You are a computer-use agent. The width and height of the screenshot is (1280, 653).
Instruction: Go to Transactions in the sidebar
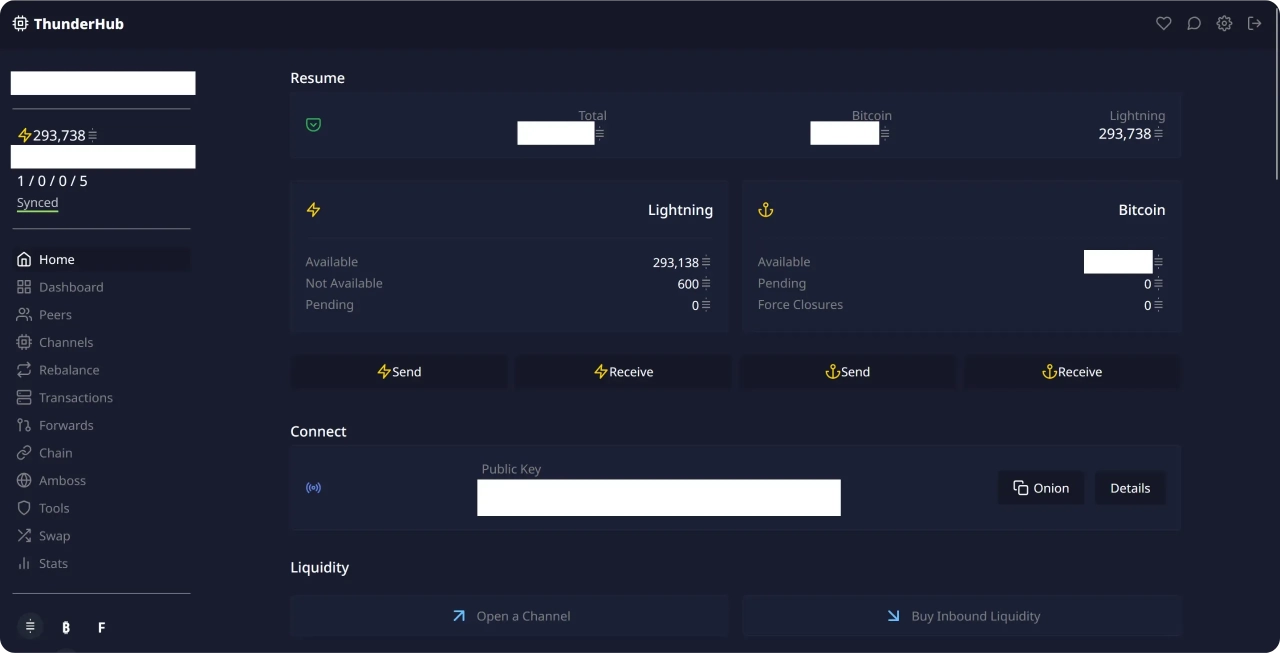click(75, 397)
